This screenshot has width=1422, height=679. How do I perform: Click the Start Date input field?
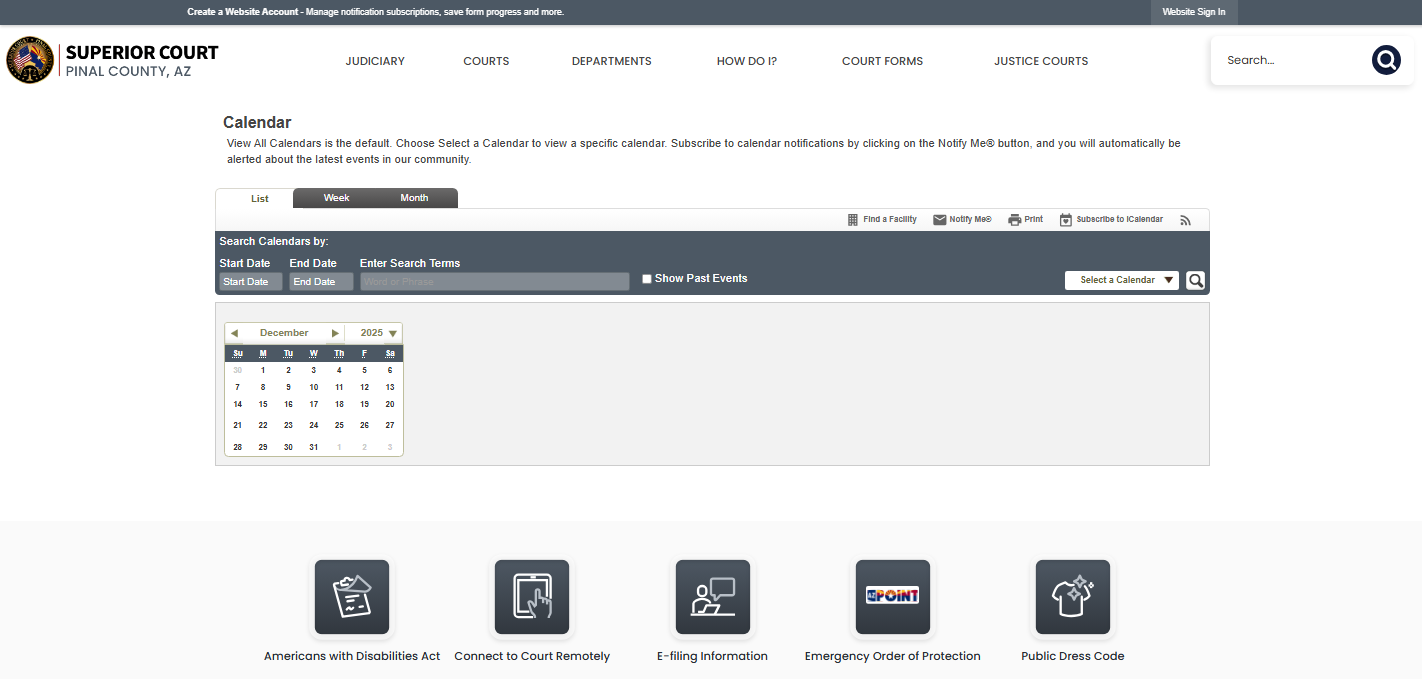pyautogui.click(x=250, y=282)
